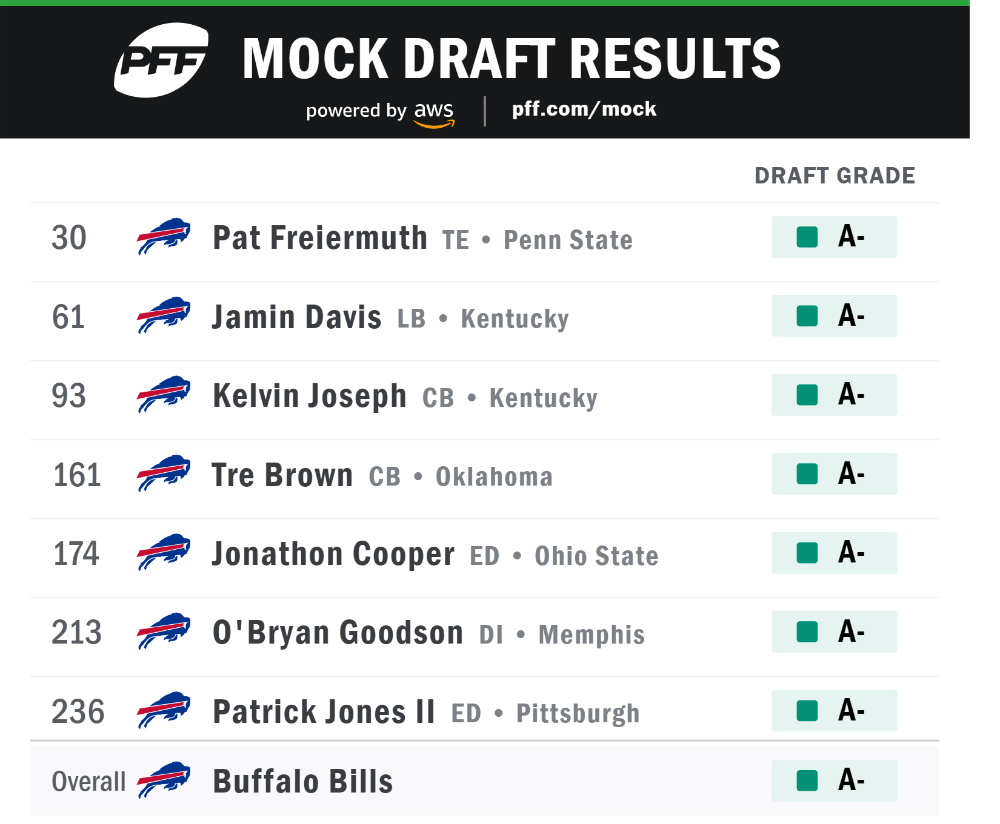Select the Buffalo Bills team name
1000x824 pixels.
pos(302,781)
